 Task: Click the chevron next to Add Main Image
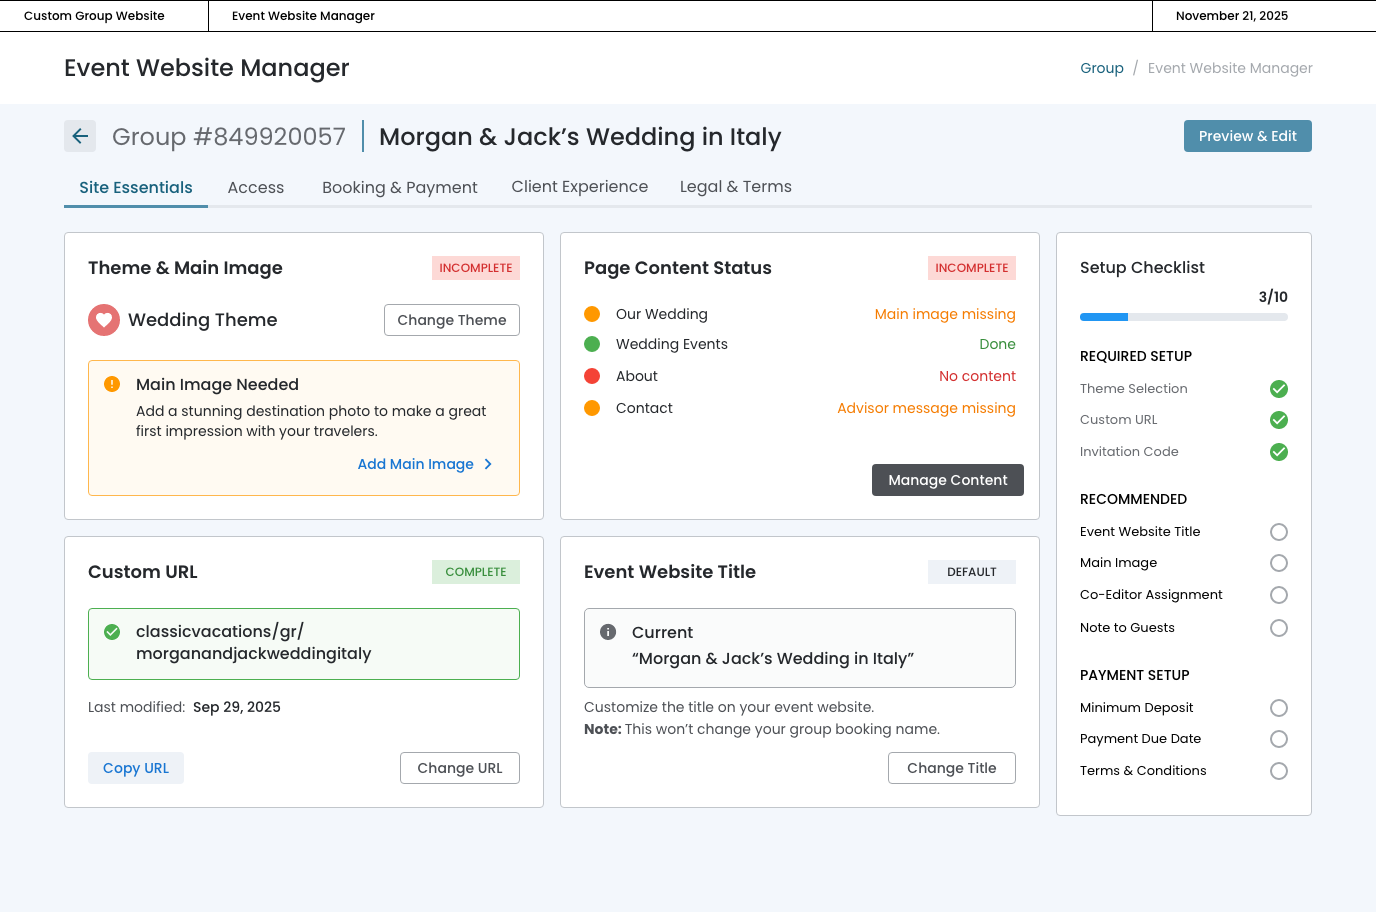[x=488, y=464]
